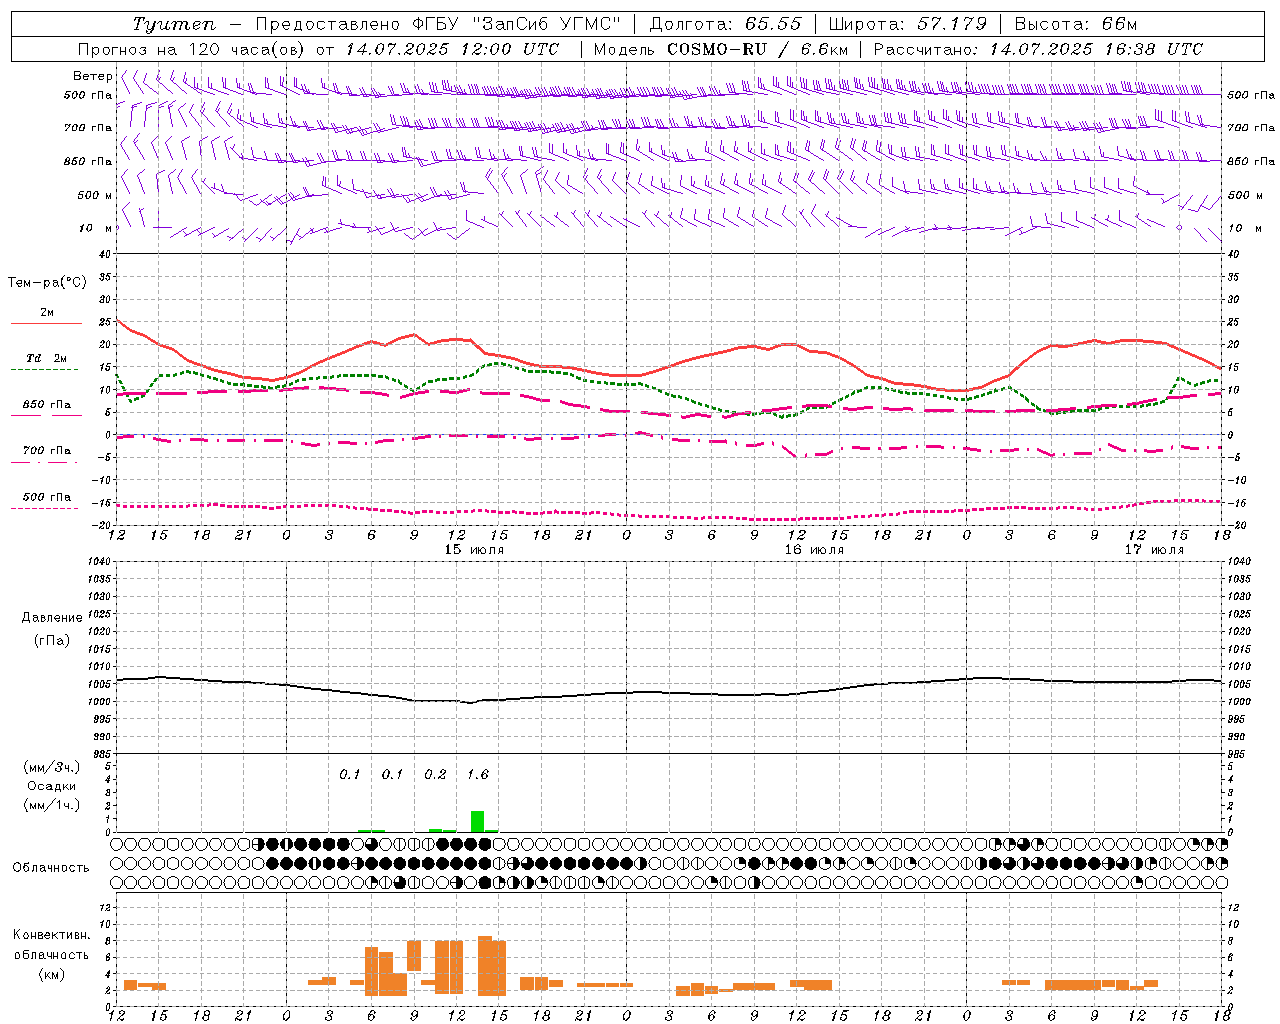The image size is (1280, 1024).
Task: Click the "(км)" convective cloud unit label
Action: tap(51, 974)
